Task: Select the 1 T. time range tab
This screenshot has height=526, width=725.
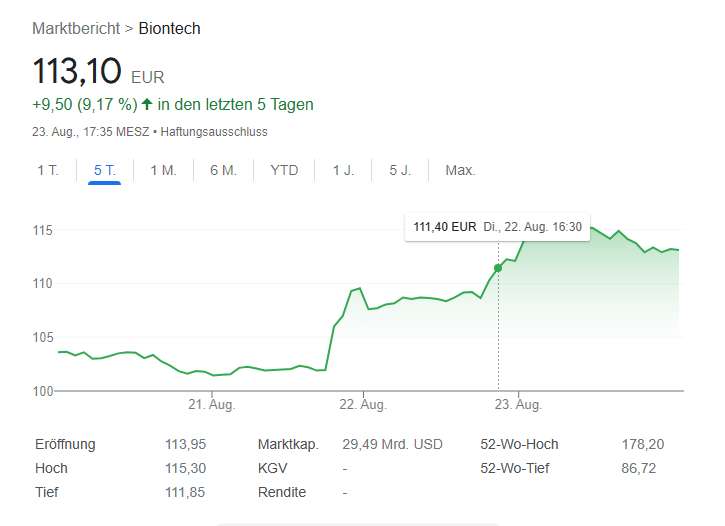Action: coord(48,170)
